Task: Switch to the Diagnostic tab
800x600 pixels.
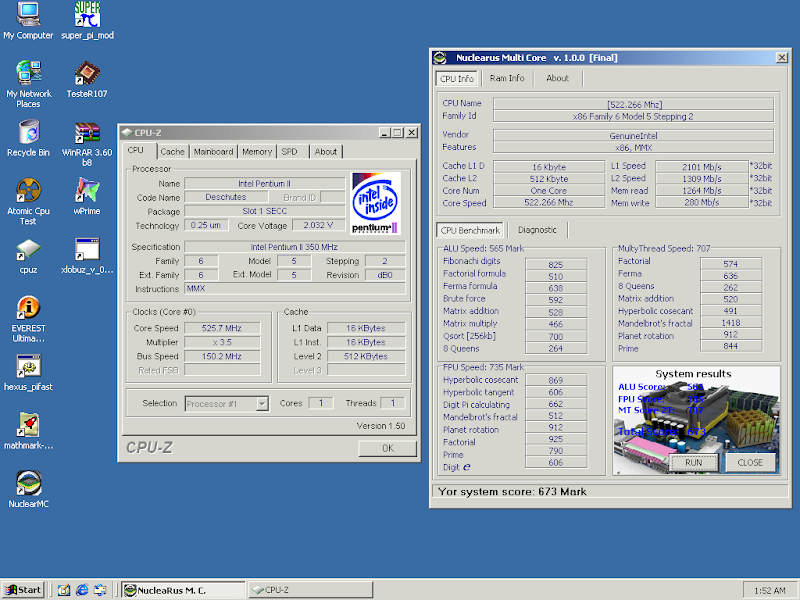Action: click(537, 230)
